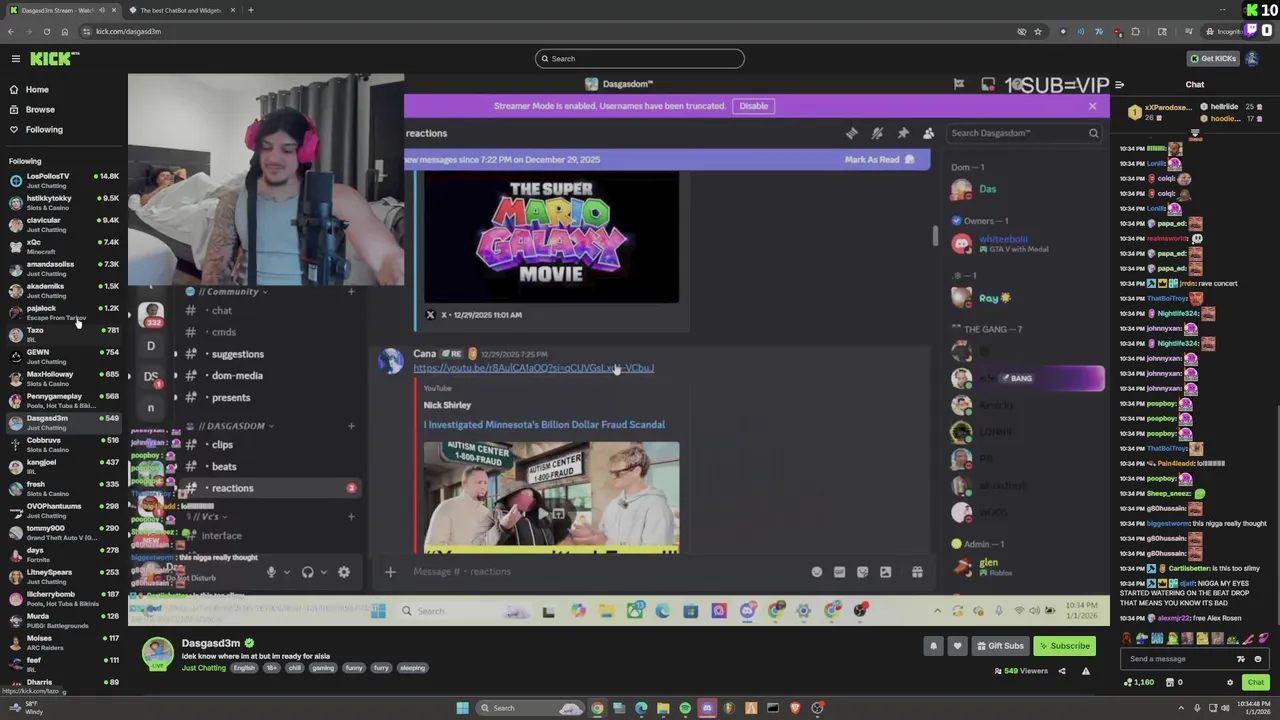Select the clips channel
This screenshot has width=1280, height=720.
point(222,445)
